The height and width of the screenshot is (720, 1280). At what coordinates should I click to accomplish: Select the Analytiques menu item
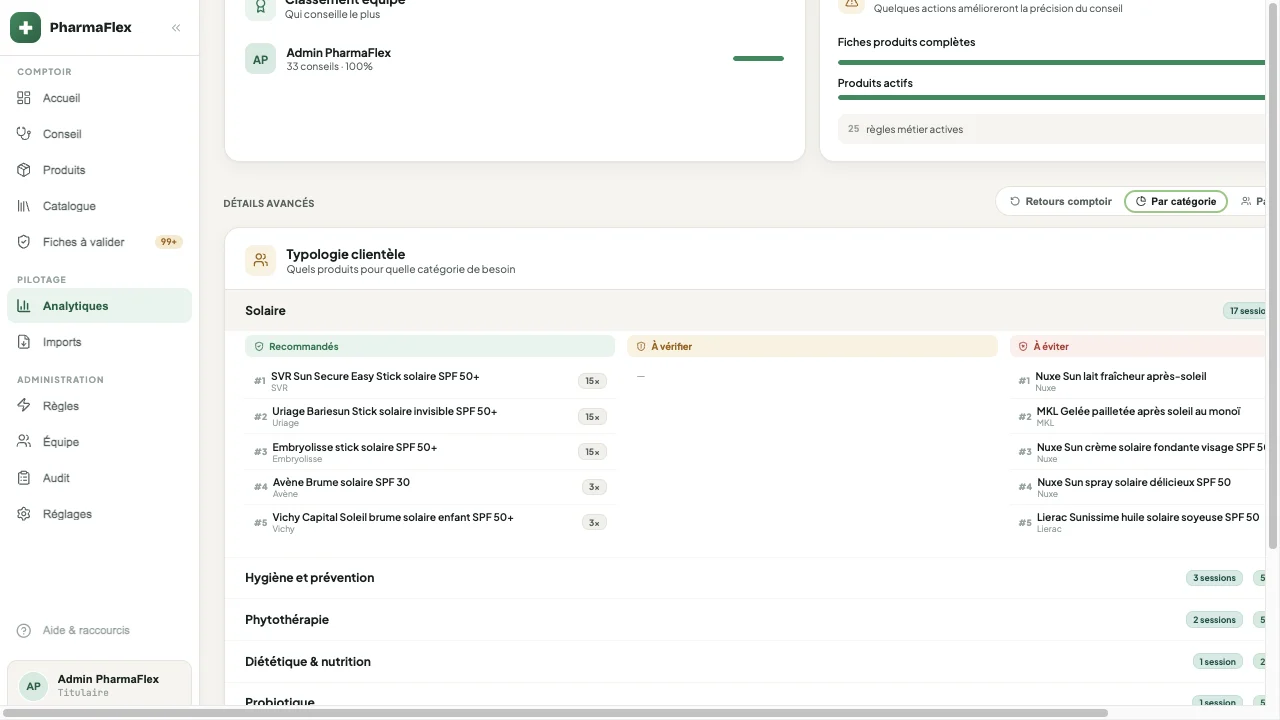99,306
